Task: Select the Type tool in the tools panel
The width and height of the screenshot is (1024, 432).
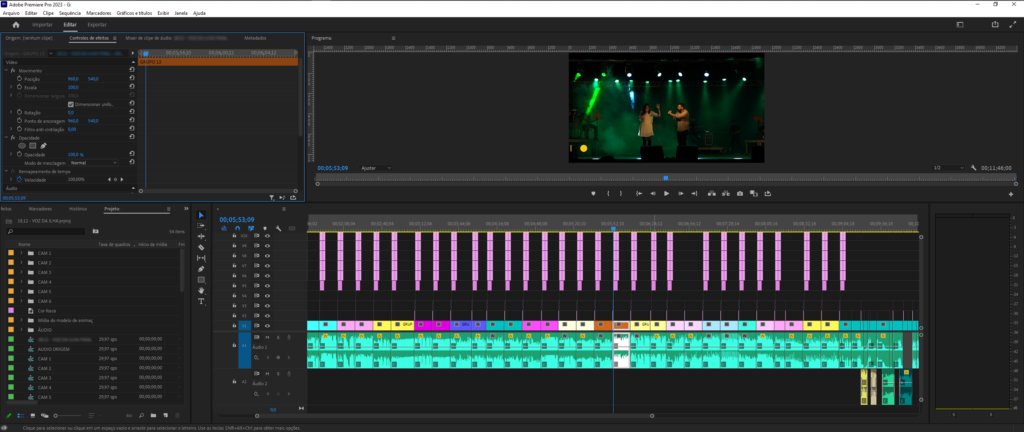Action: [x=201, y=301]
